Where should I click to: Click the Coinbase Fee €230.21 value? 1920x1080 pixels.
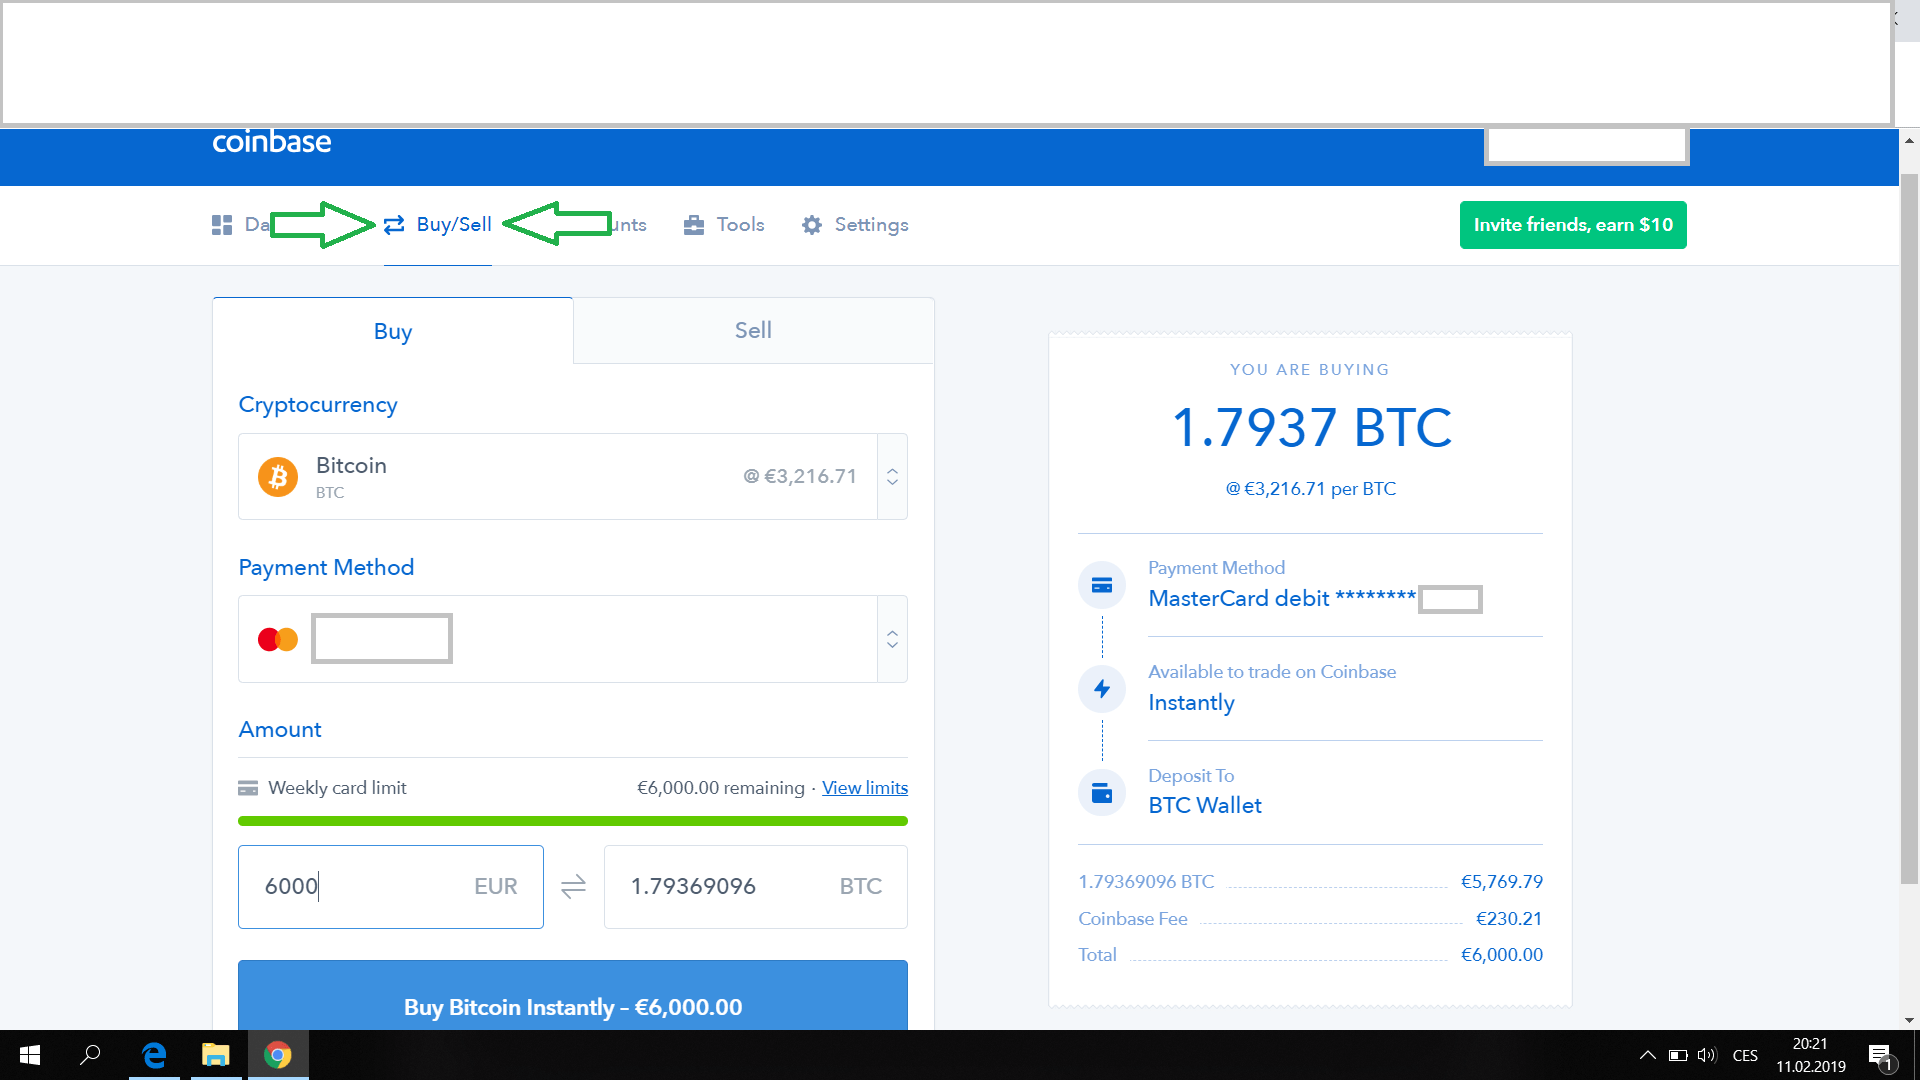[x=1509, y=918]
